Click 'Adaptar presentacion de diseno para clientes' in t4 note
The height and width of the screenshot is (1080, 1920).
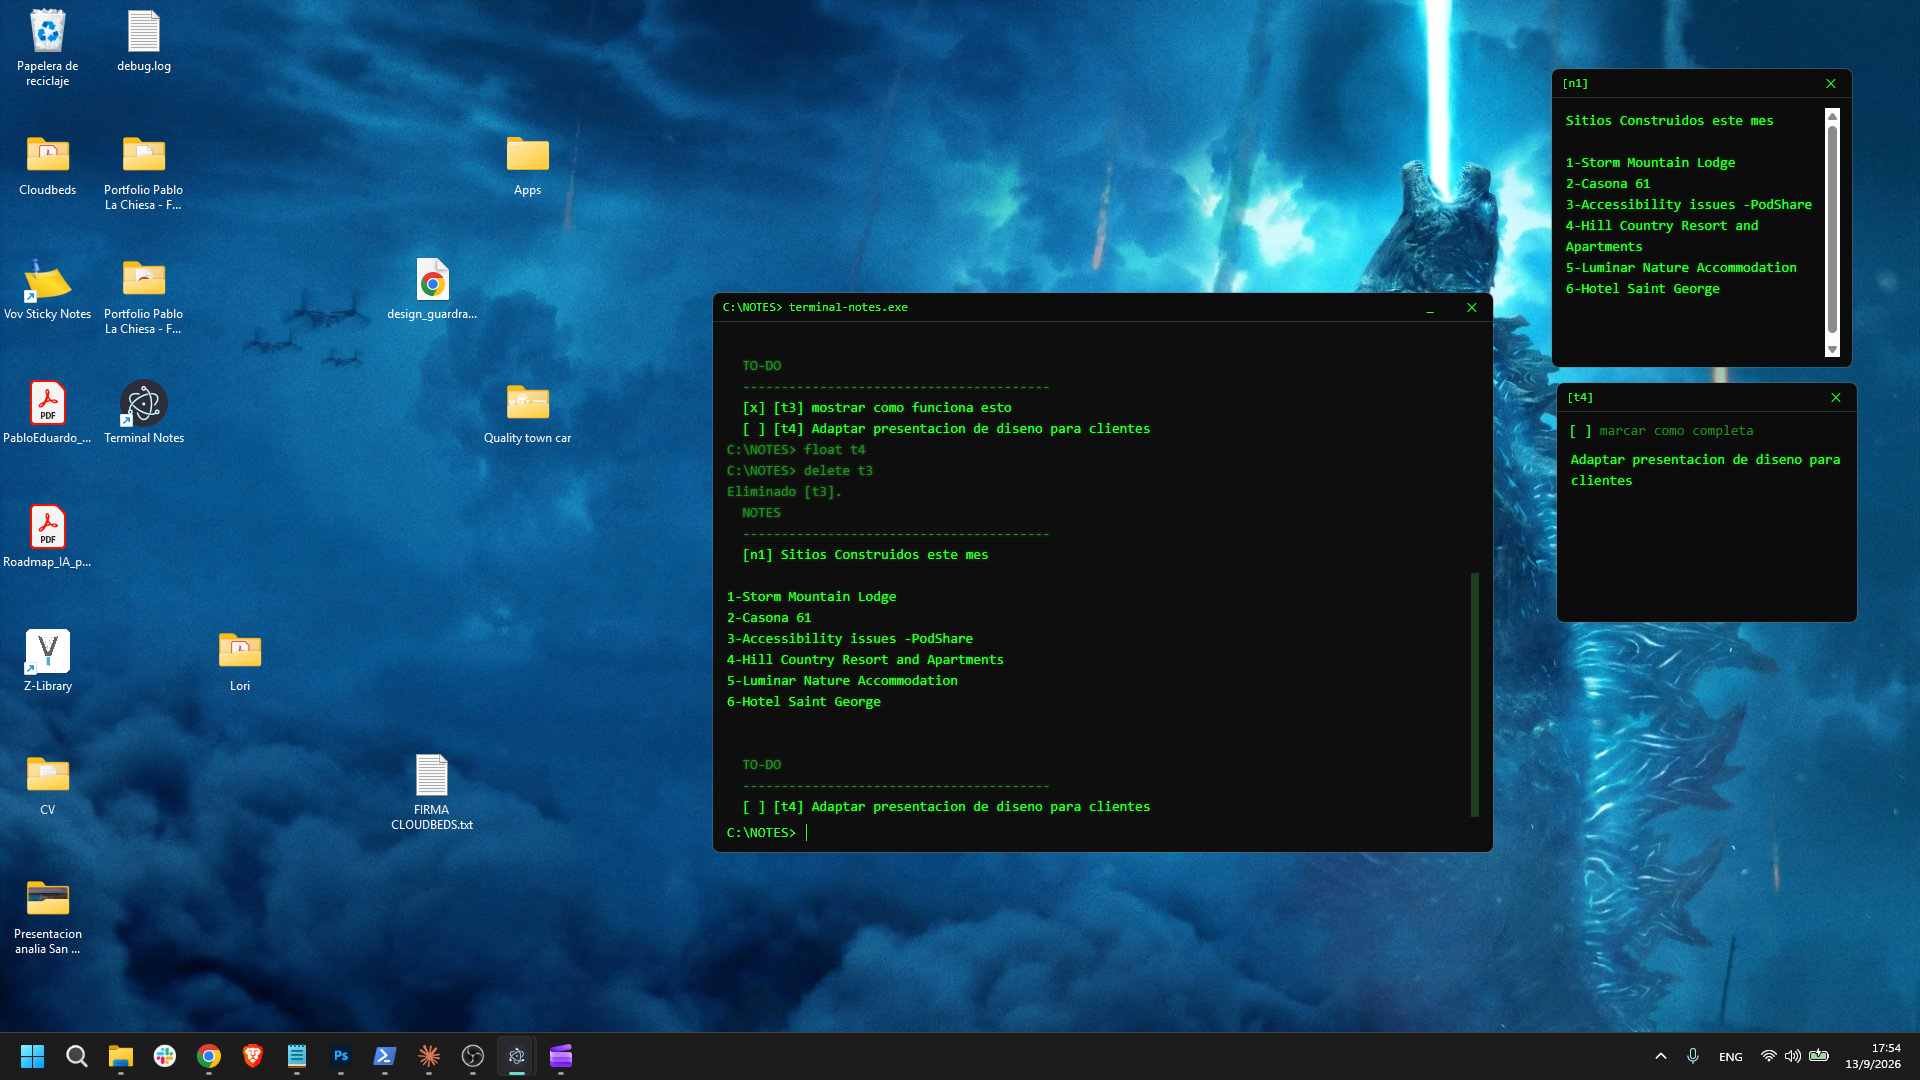pyautogui.click(x=1705, y=470)
